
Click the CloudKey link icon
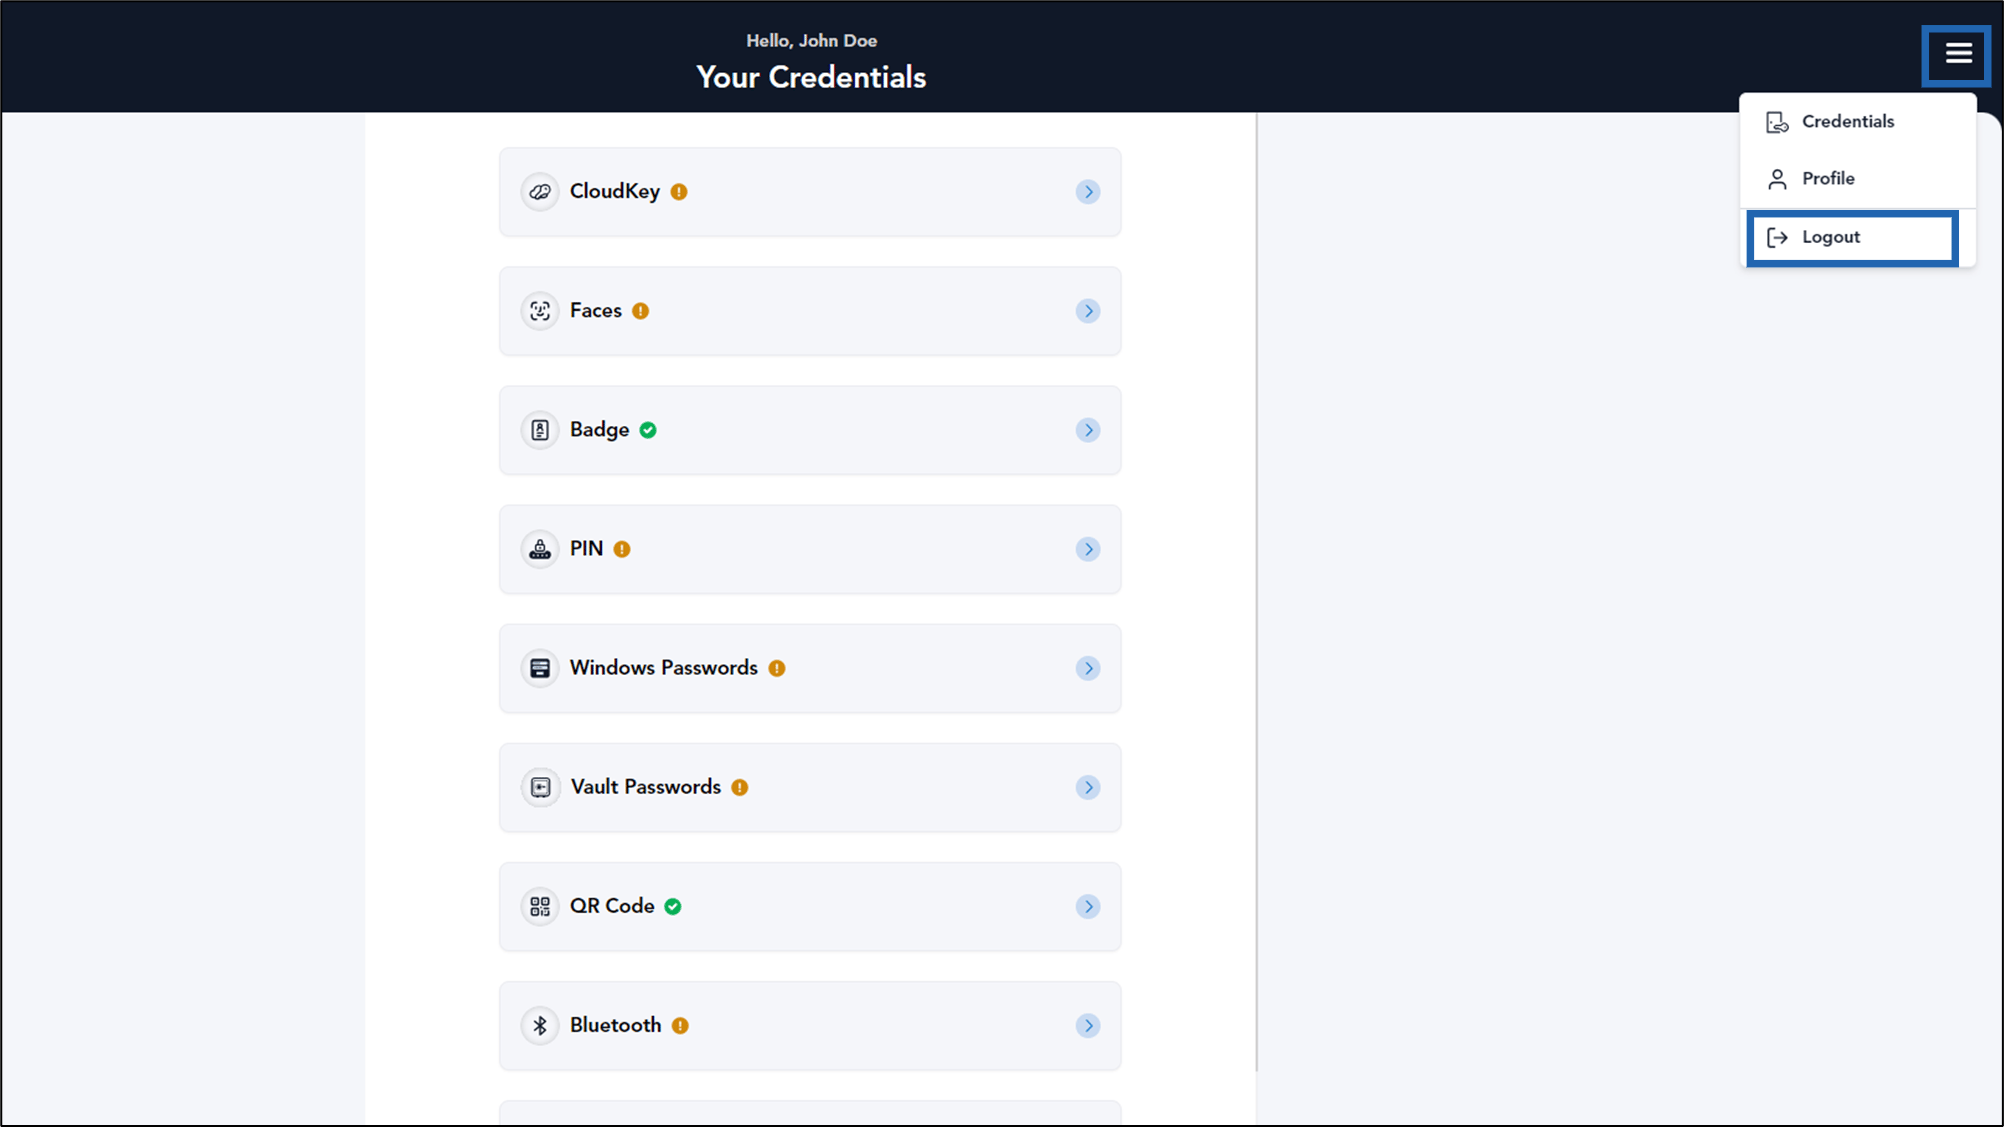coord(540,192)
